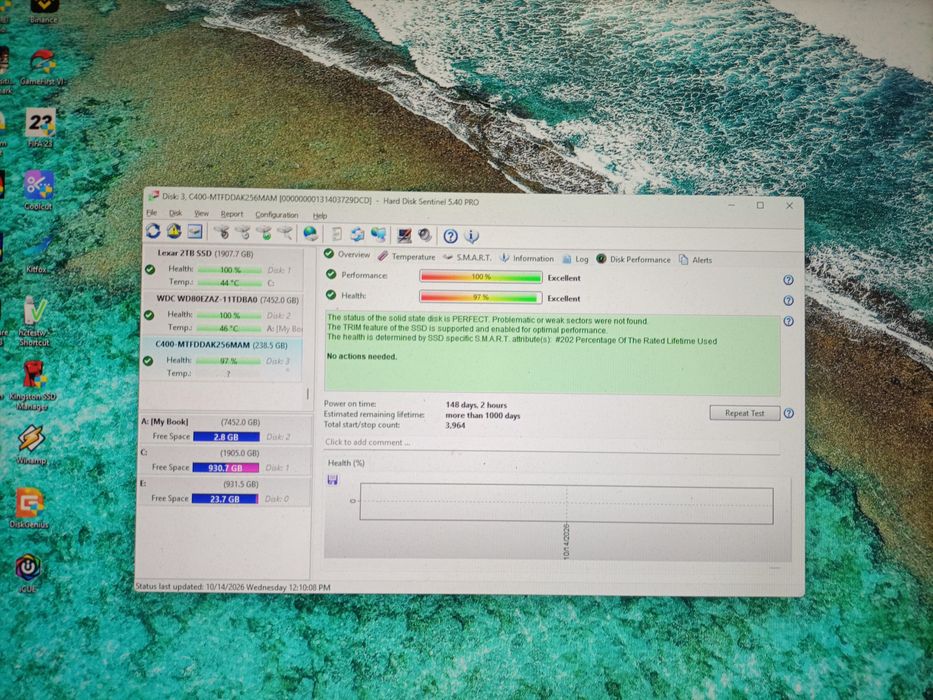933x700 pixels.
Task: Click the dark round toolbar icon before help
Action: pyautogui.click(x=425, y=235)
